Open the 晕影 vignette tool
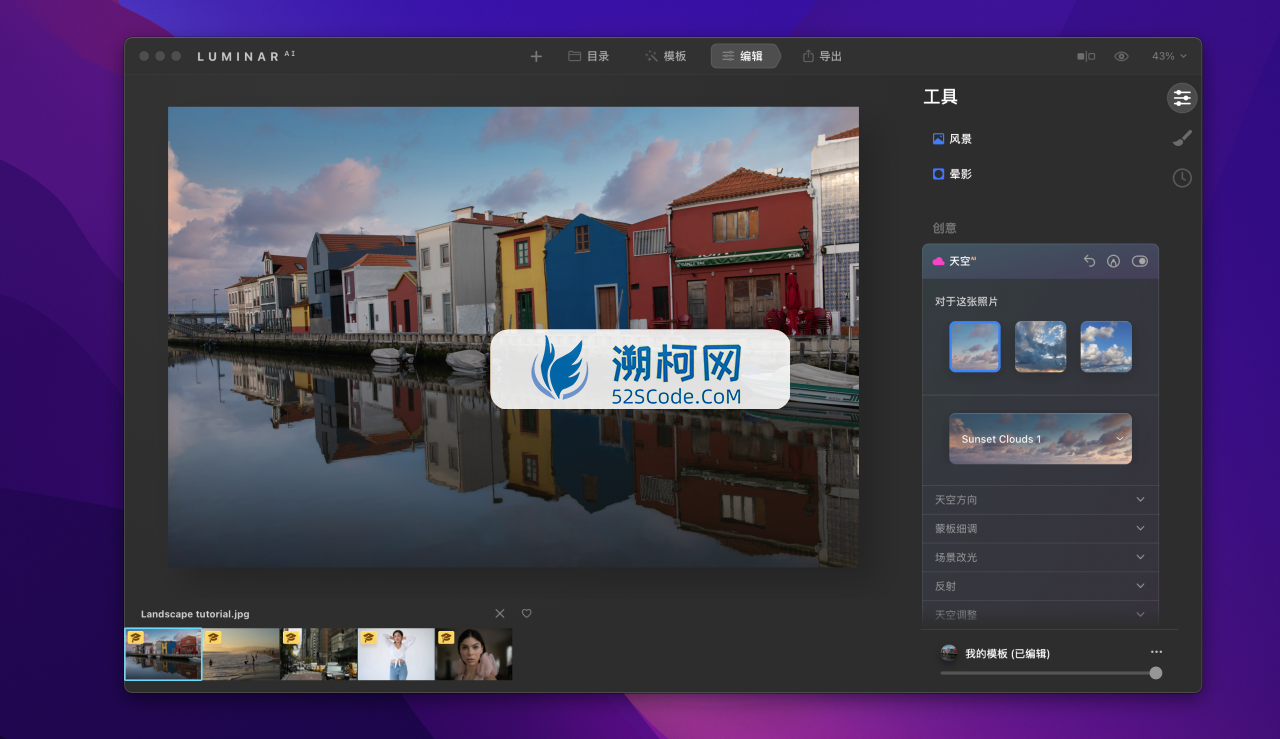Image resolution: width=1280 pixels, height=739 pixels. 952,174
